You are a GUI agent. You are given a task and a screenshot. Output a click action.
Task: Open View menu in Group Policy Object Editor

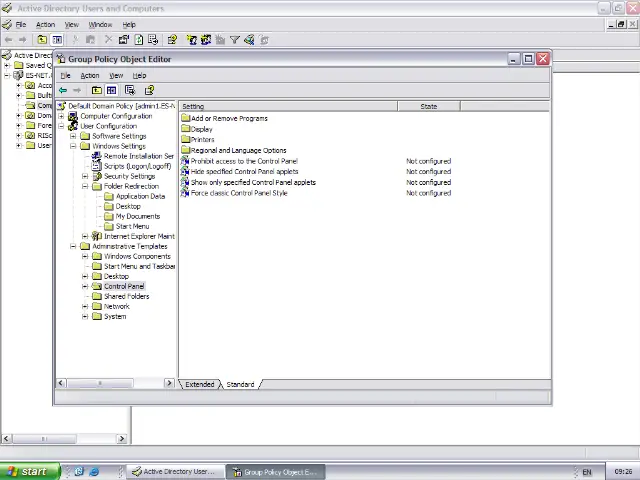[116, 76]
